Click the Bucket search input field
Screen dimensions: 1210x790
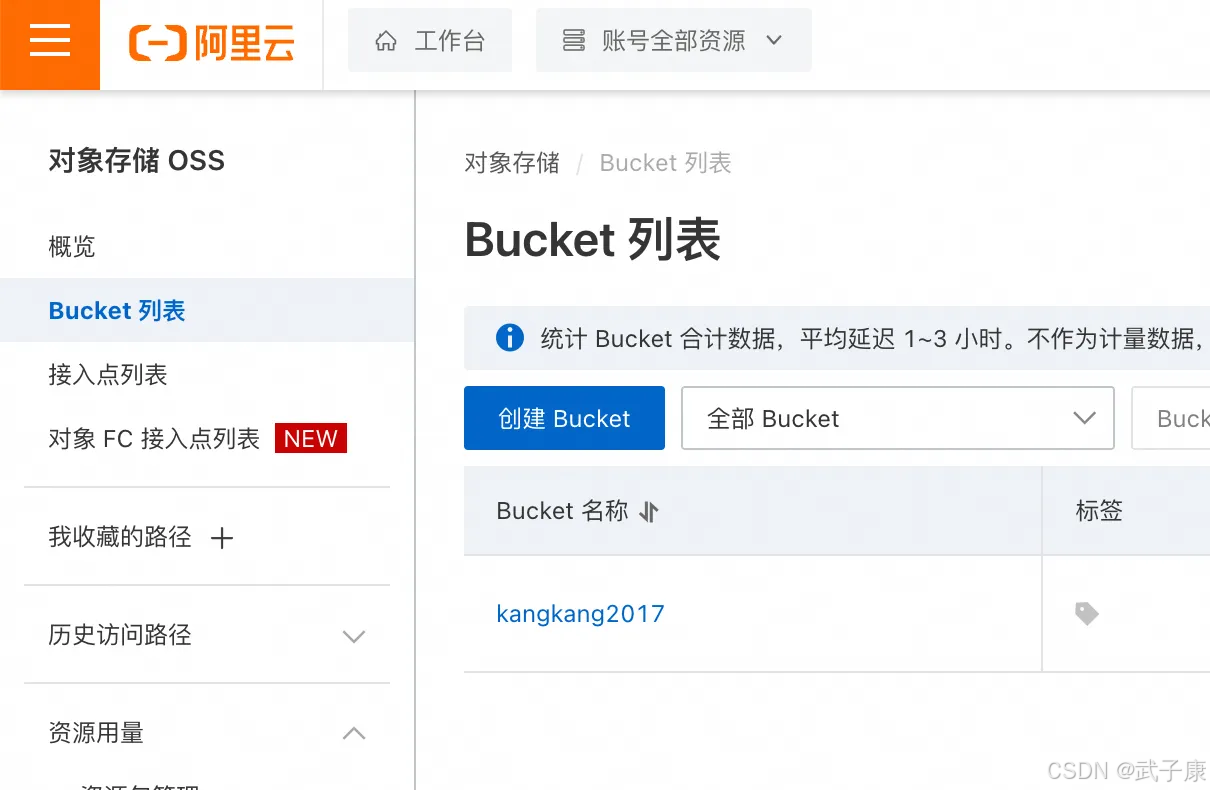tap(1170, 418)
